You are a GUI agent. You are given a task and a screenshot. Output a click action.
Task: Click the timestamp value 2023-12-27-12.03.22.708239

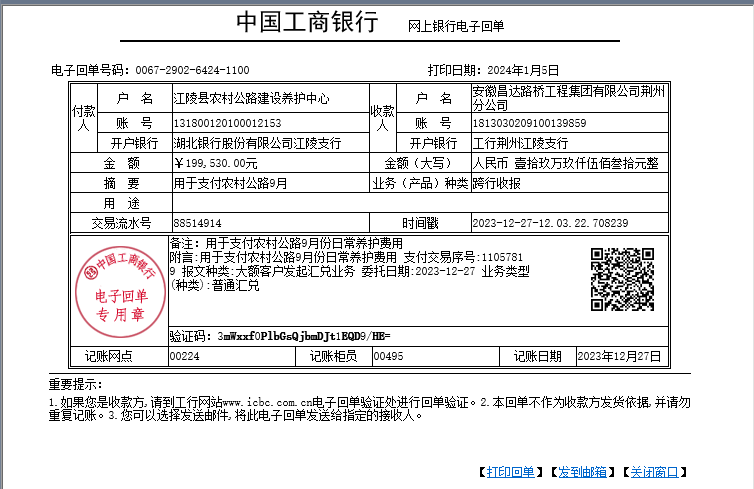point(550,223)
